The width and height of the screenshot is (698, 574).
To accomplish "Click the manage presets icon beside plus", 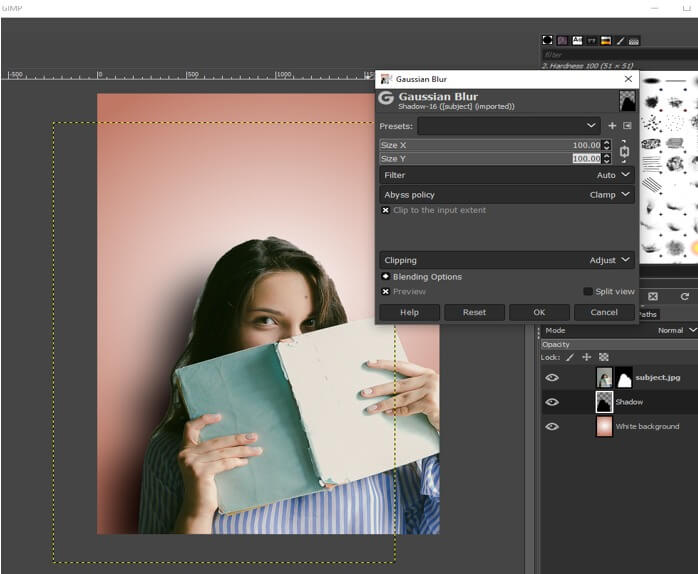I will (627, 126).
